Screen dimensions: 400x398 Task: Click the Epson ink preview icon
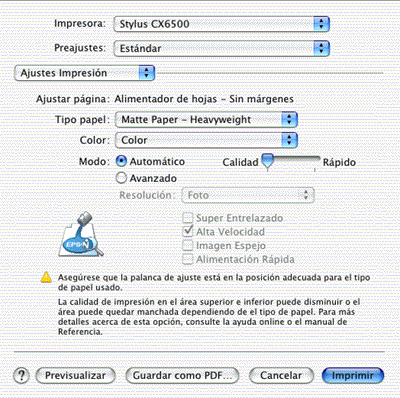[x=81, y=235]
